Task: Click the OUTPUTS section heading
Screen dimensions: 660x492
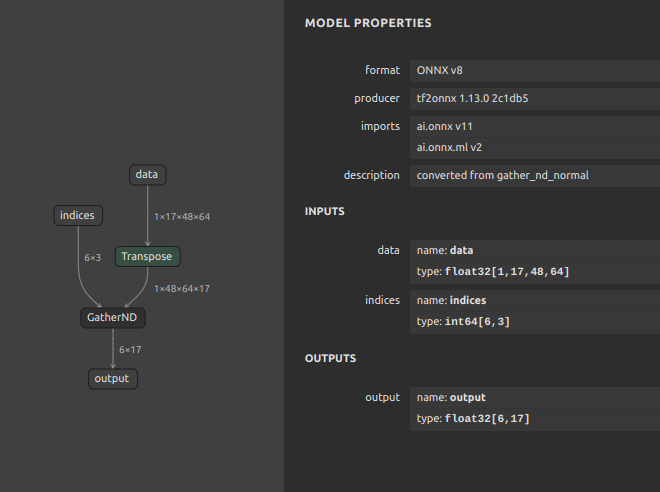Action: (x=330, y=359)
